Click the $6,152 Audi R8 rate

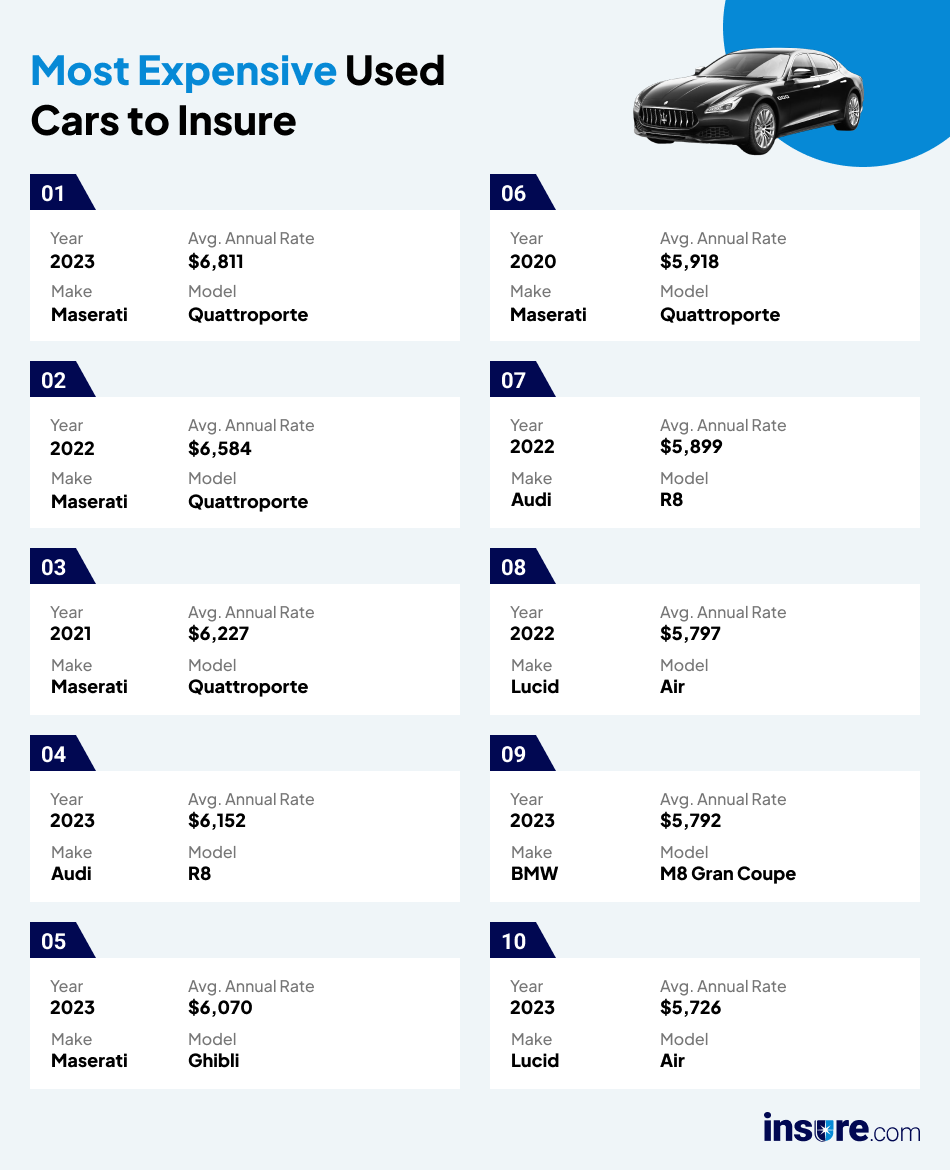[x=217, y=820]
